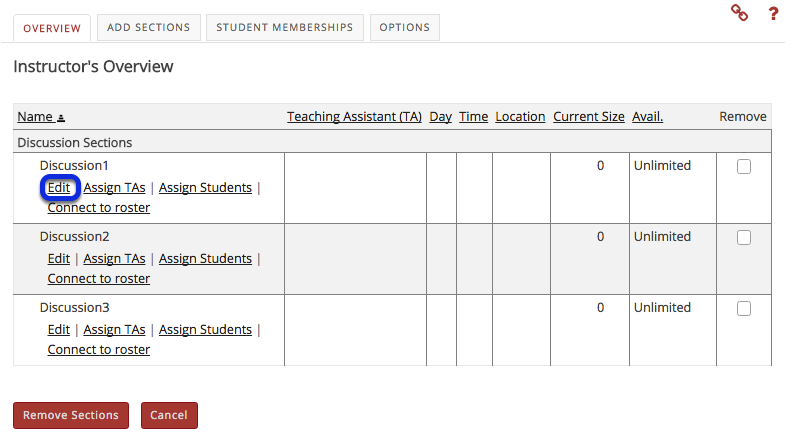This screenshot has height=446, width=800.
Task: Sort sections by Location header
Action: coord(520,117)
